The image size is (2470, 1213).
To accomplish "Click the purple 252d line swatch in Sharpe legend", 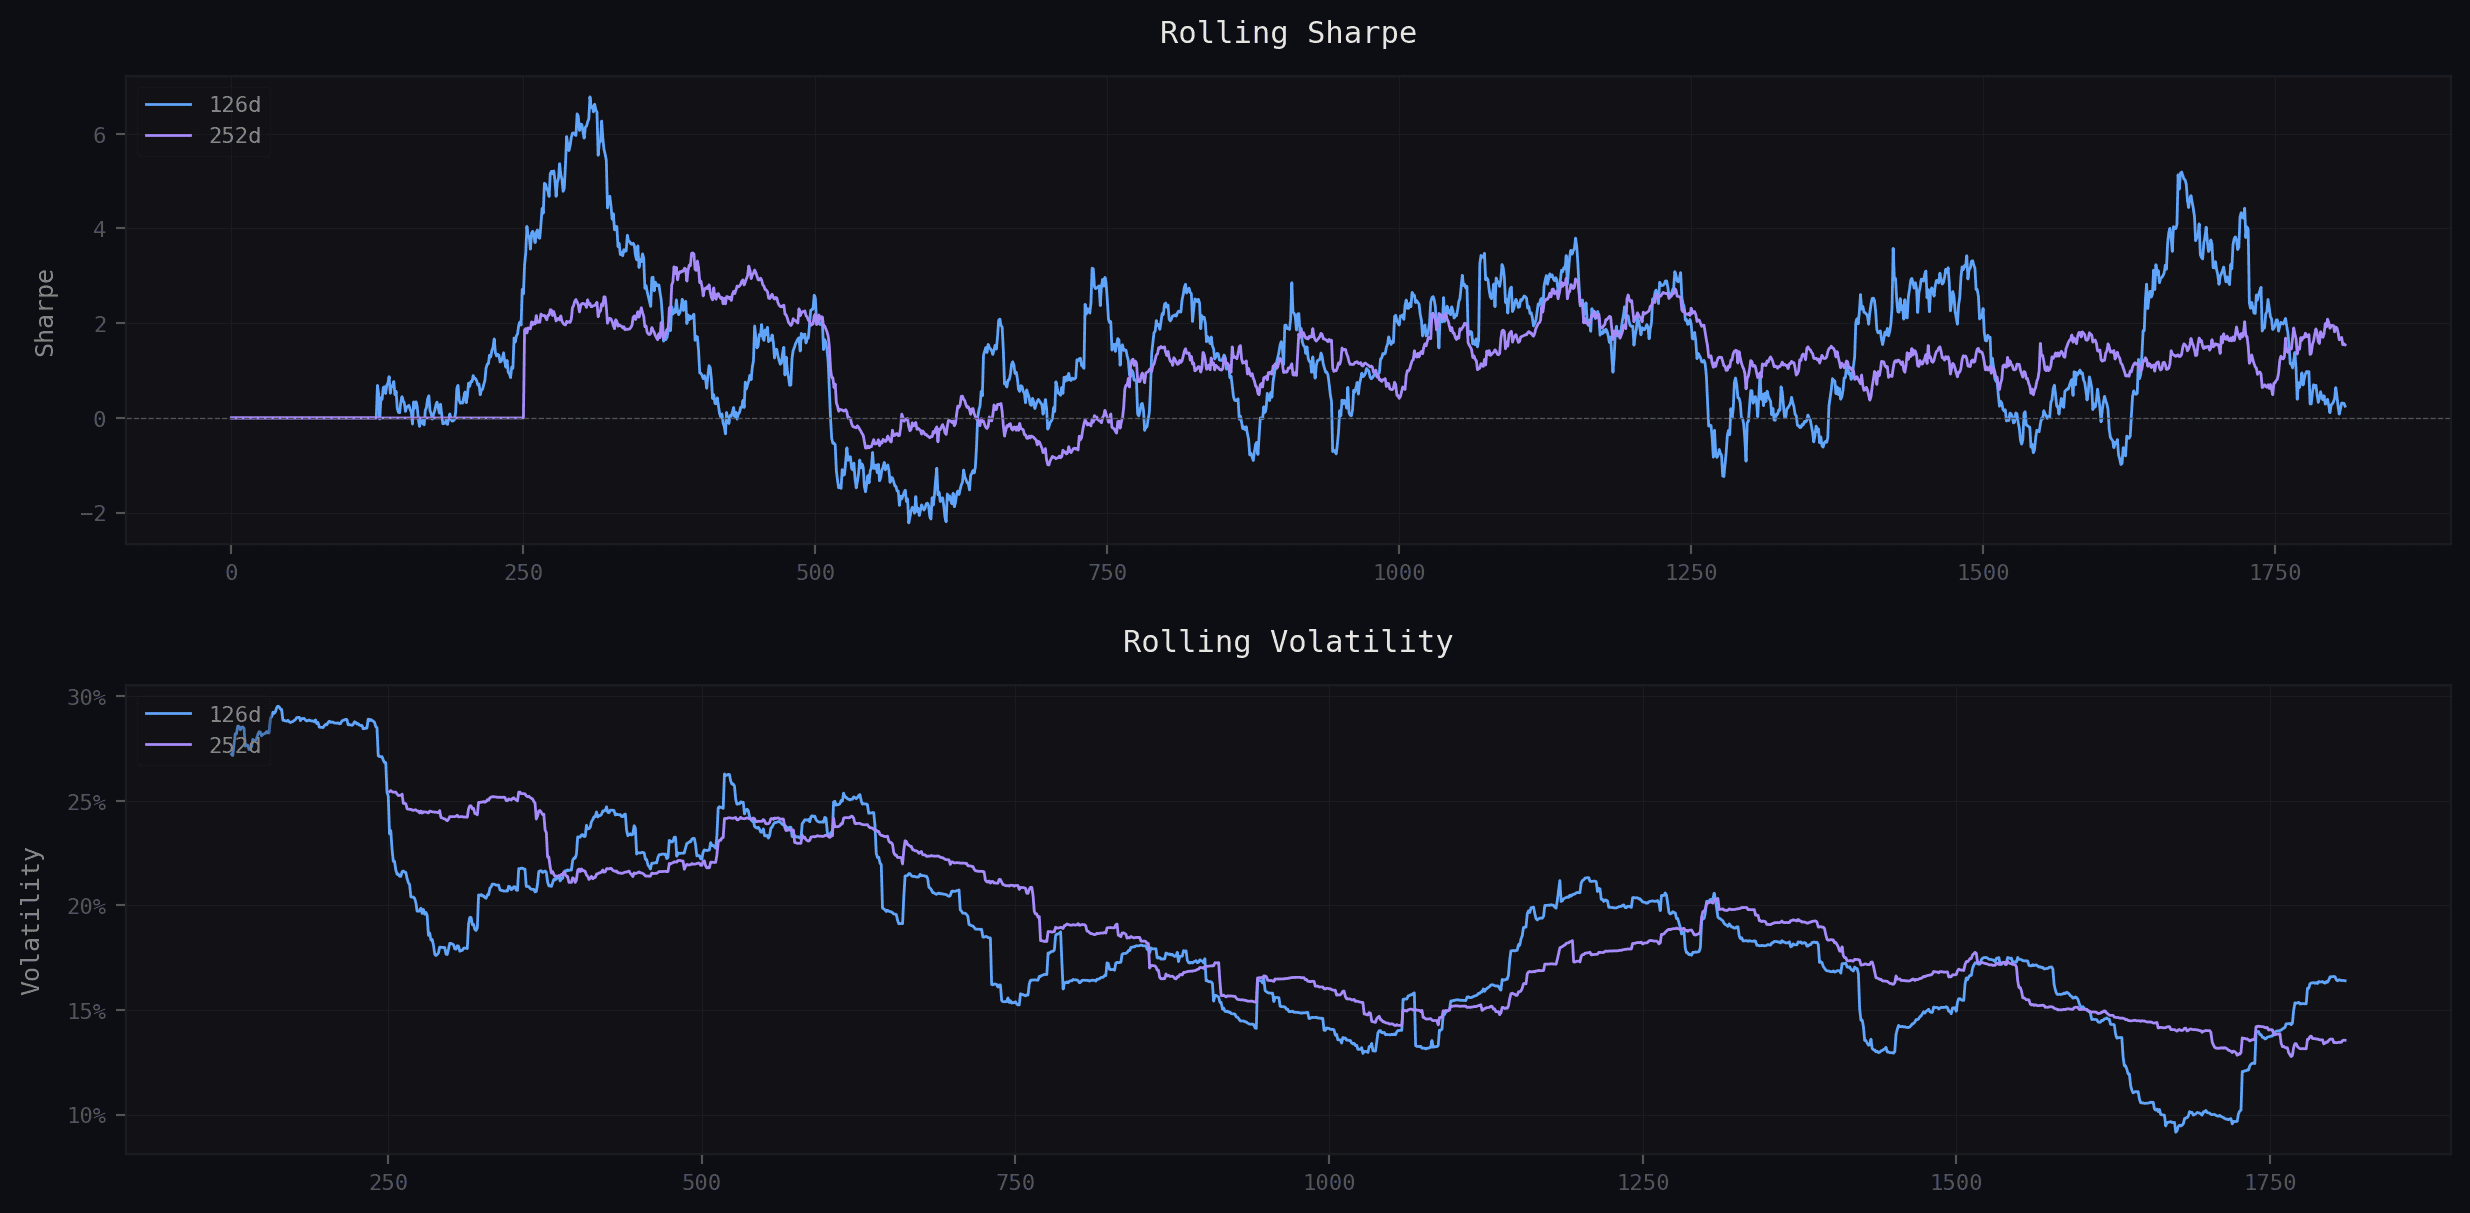I will pyautogui.click(x=168, y=136).
